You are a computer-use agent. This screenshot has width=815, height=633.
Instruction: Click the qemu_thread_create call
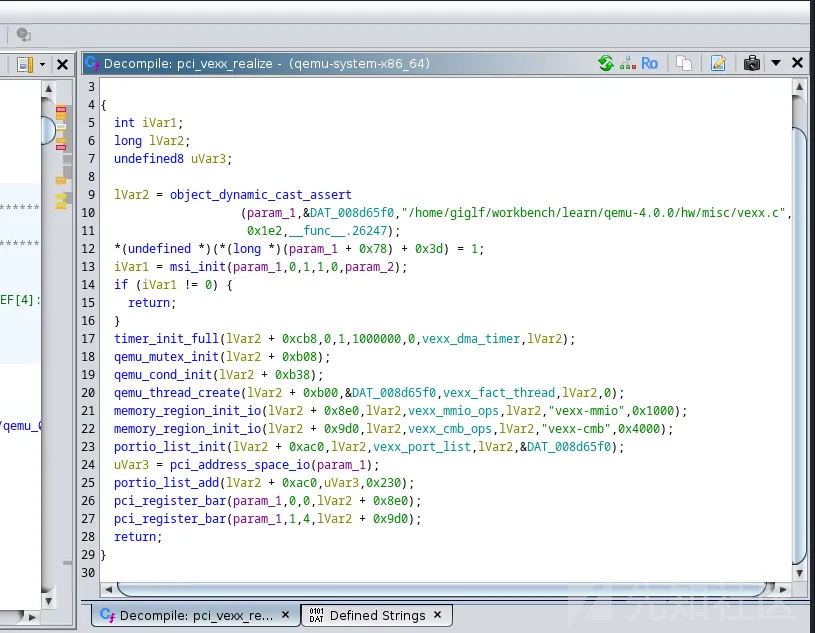point(177,393)
